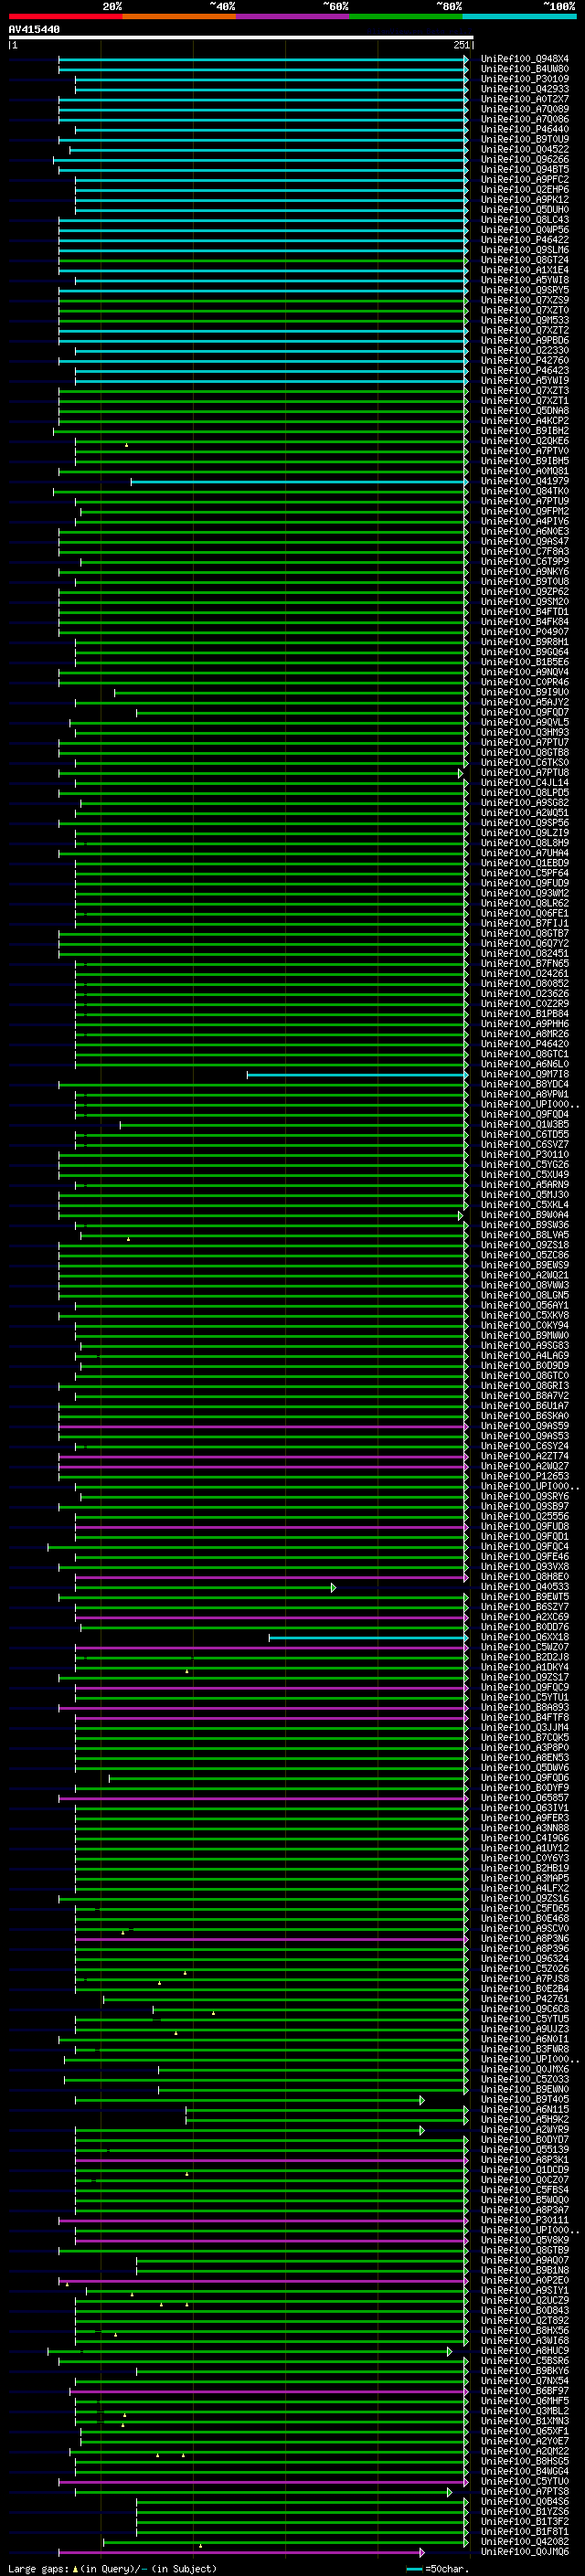Image resolution: width=585 pixels, height=2576 pixels.
Task: Click the purple ~60% identity legend swatch
Action: [x=293, y=17]
